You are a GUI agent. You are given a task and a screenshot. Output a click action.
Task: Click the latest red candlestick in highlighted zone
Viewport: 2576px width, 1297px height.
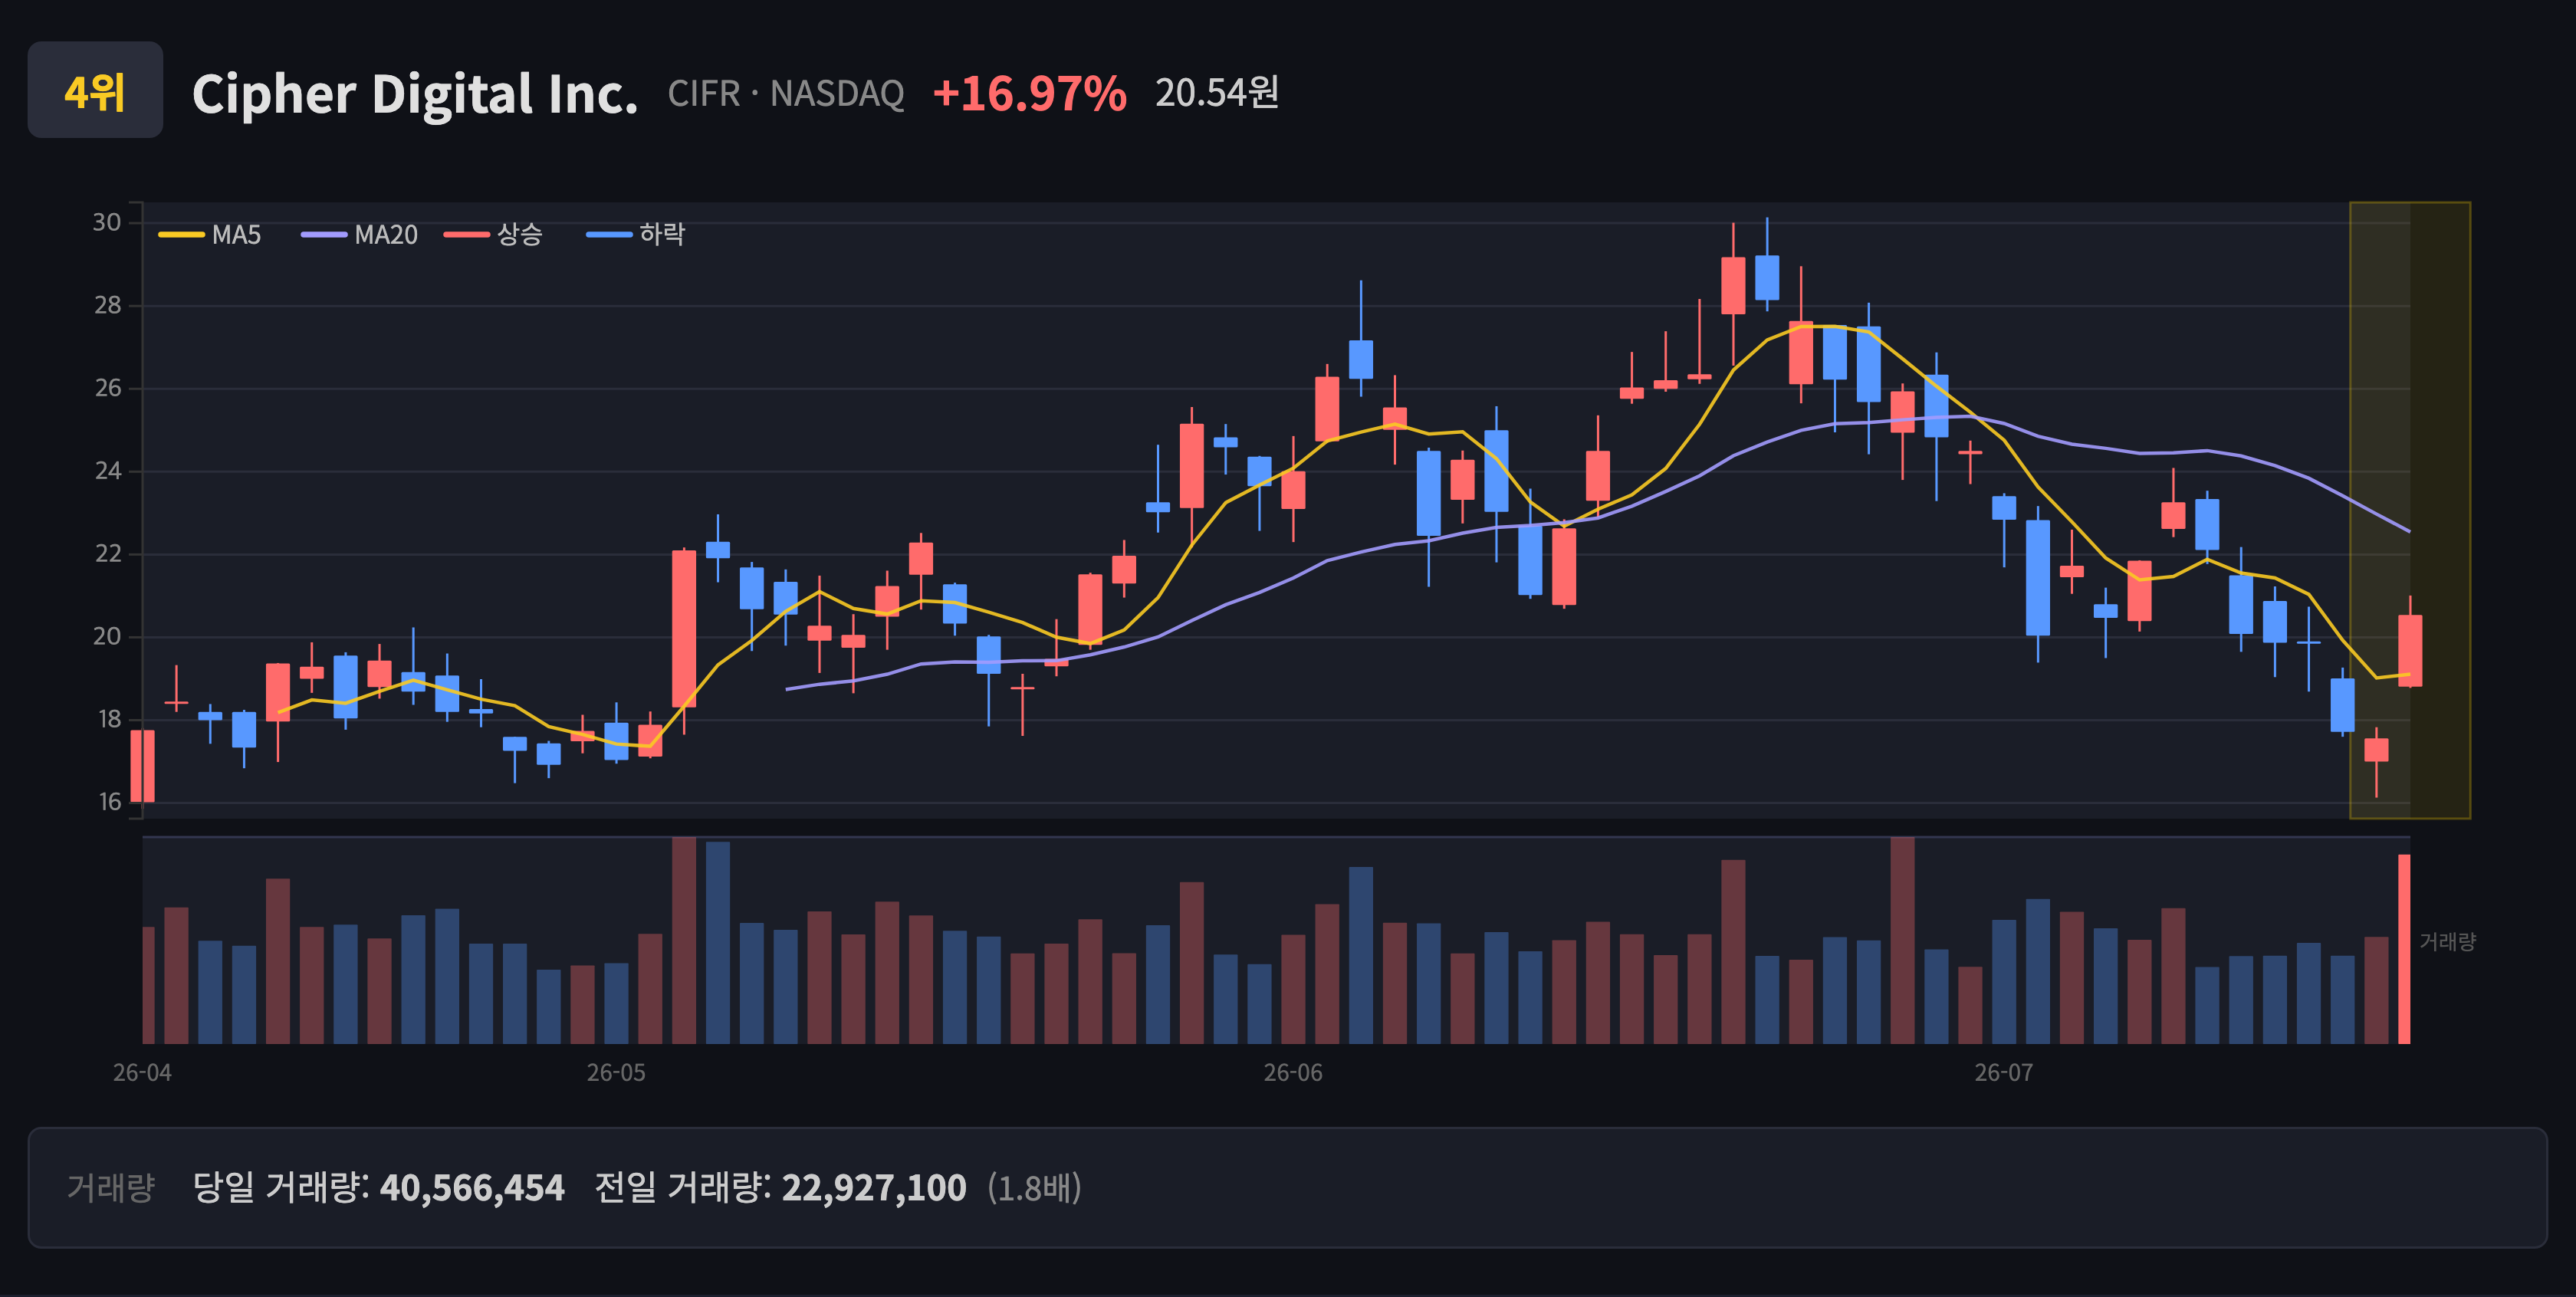2410,651
